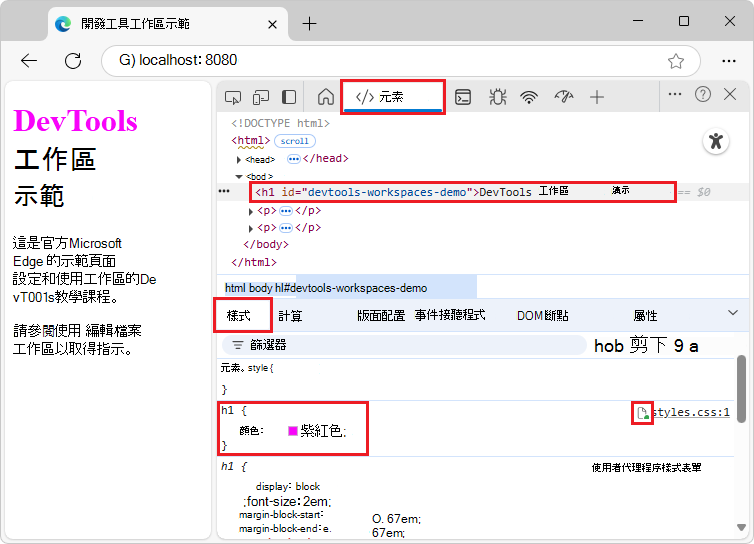Click the display: block declaration
754x544 pixels.
point(288,486)
